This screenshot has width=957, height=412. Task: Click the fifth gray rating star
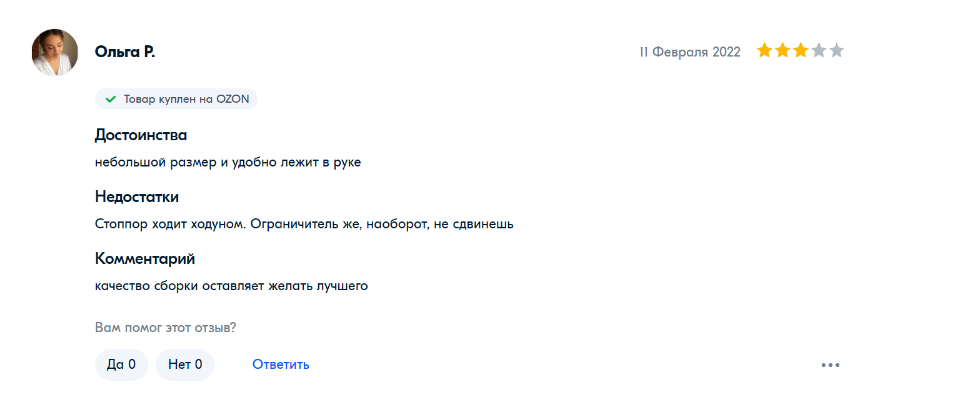click(837, 51)
